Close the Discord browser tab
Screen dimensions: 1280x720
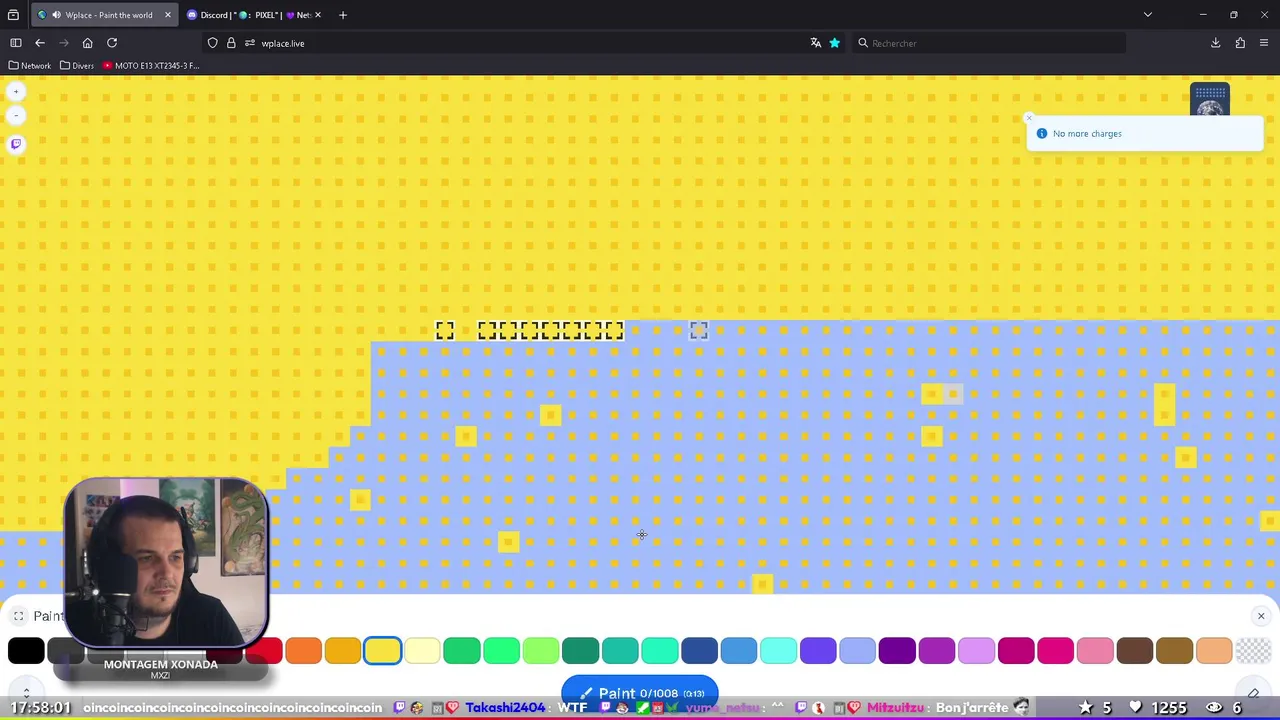(x=317, y=15)
